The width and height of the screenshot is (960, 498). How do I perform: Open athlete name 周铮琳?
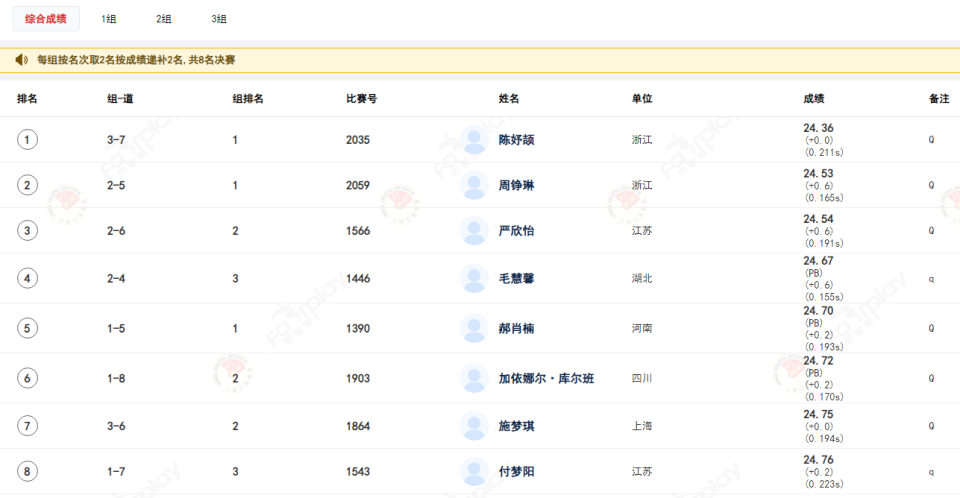click(x=516, y=185)
